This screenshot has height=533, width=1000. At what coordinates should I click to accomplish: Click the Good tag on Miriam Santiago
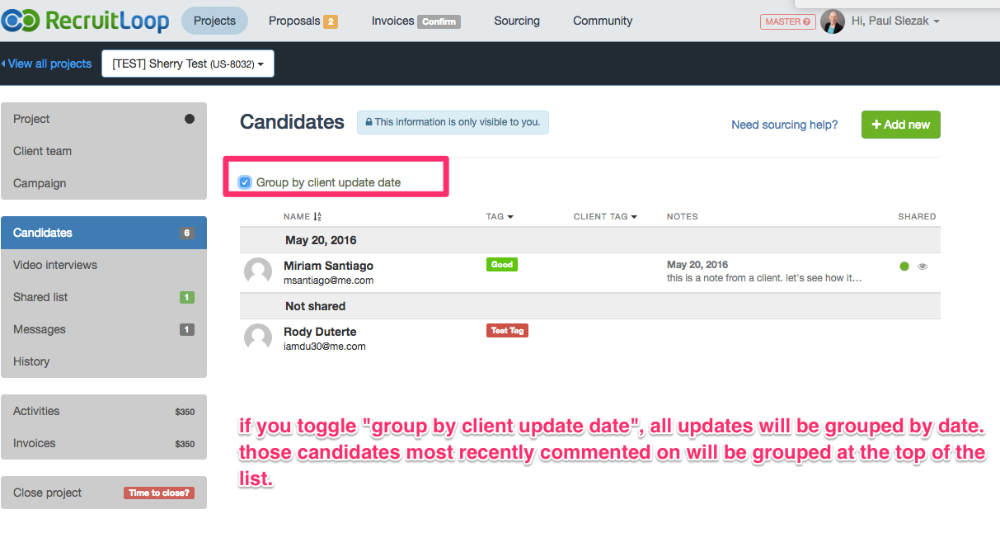coord(502,265)
